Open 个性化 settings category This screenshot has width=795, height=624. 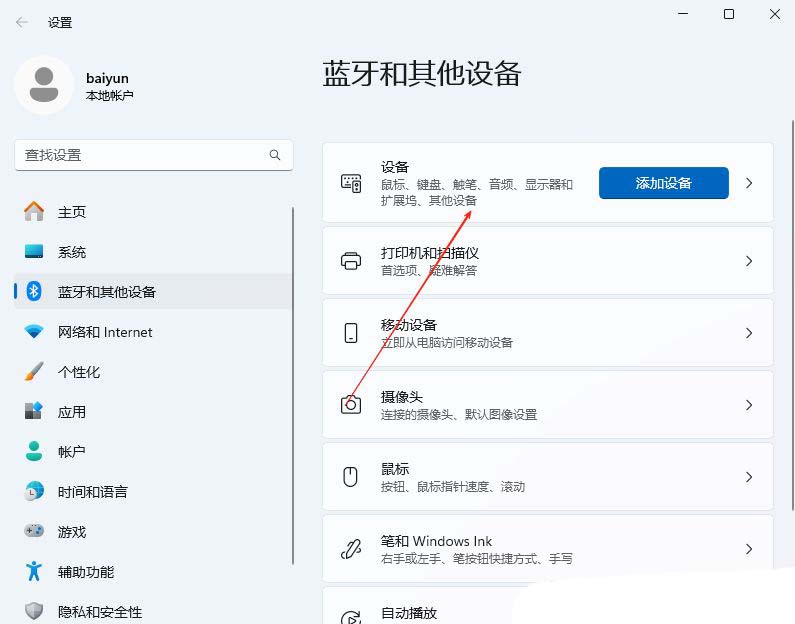coord(153,372)
